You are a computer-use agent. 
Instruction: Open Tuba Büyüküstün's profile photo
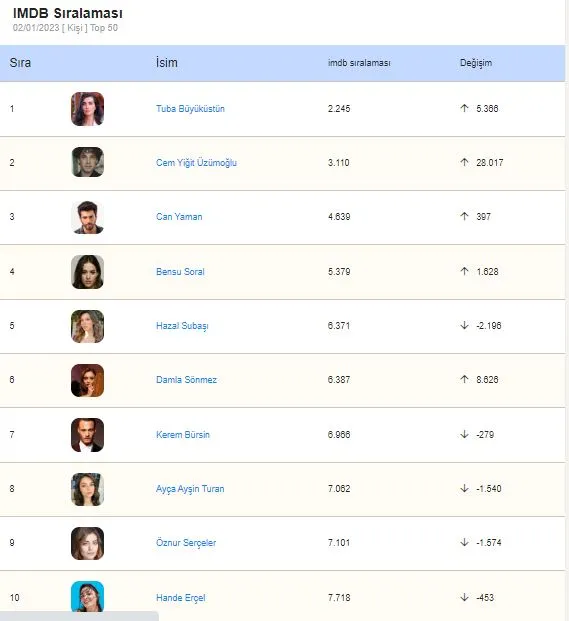pyautogui.click(x=88, y=109)
